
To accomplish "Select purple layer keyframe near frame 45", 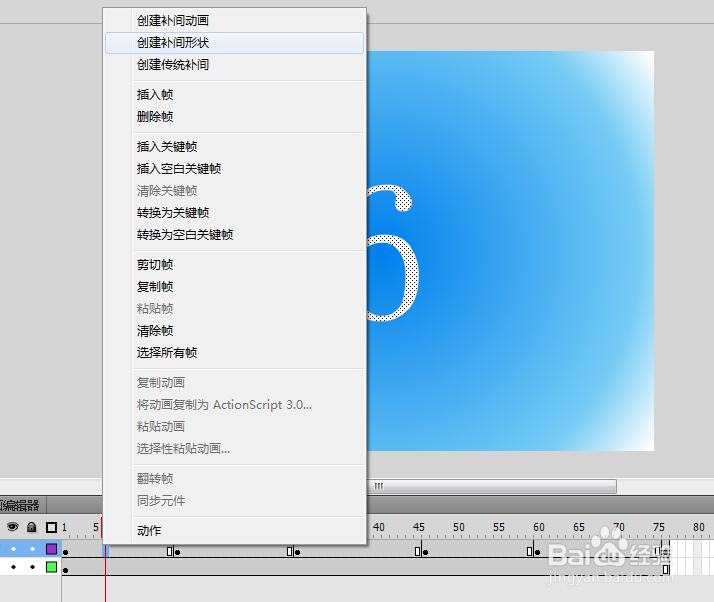I will pos(425,552).
